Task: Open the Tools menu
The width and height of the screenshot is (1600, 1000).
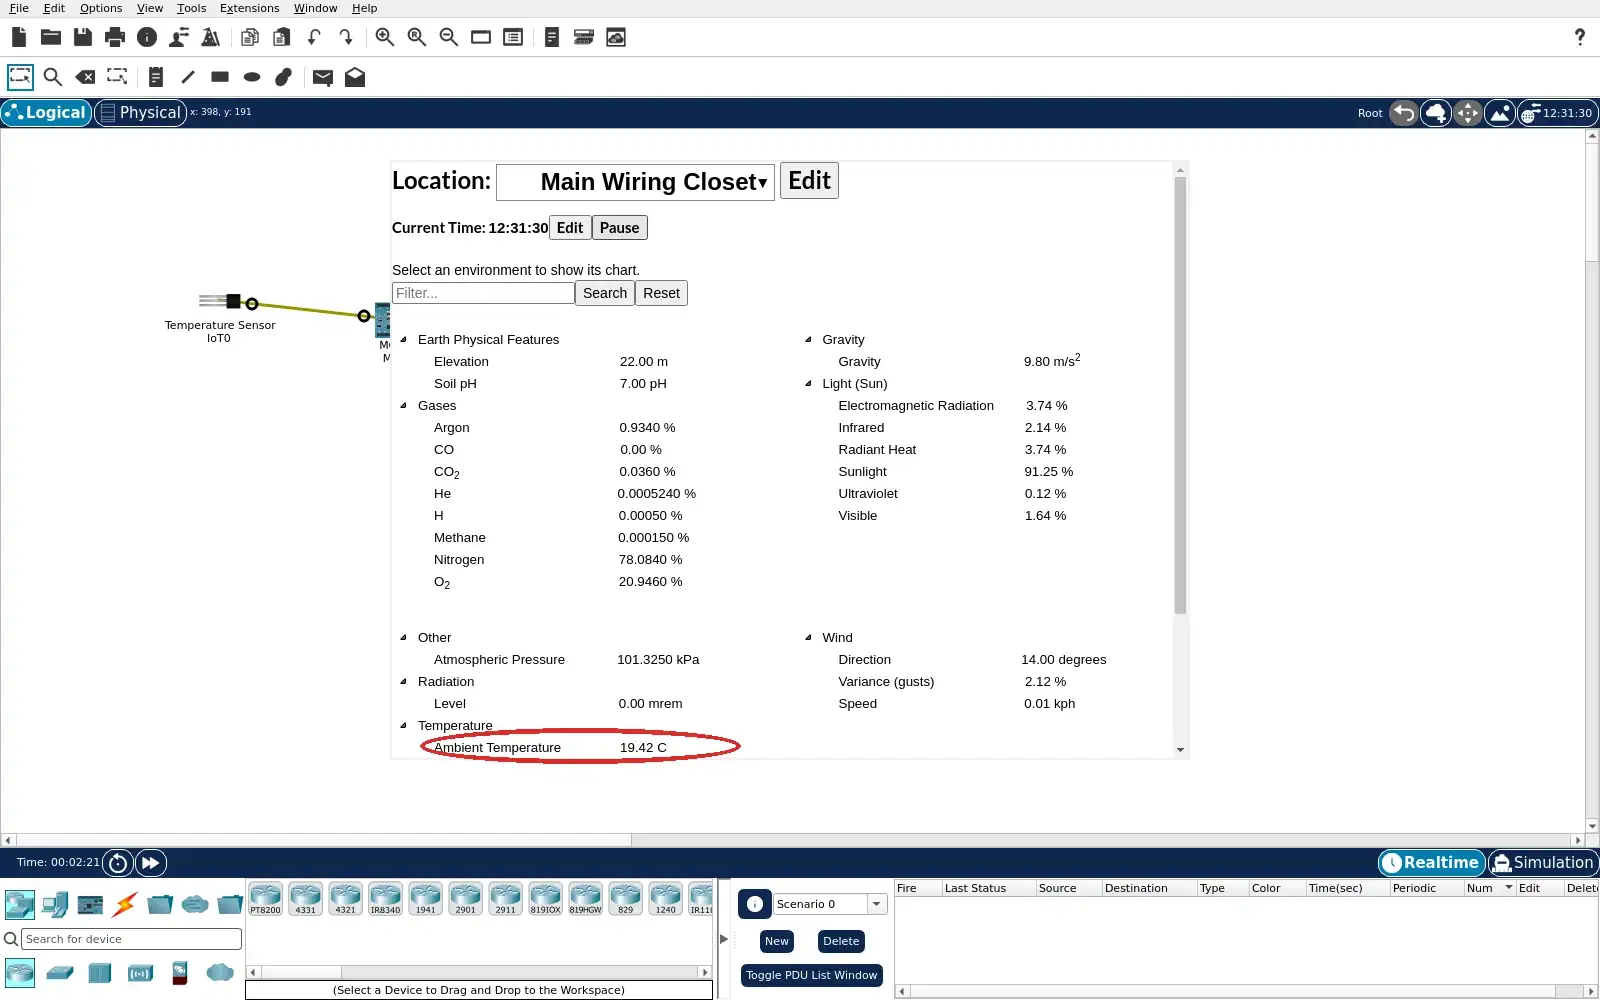Action: [191, 8]
